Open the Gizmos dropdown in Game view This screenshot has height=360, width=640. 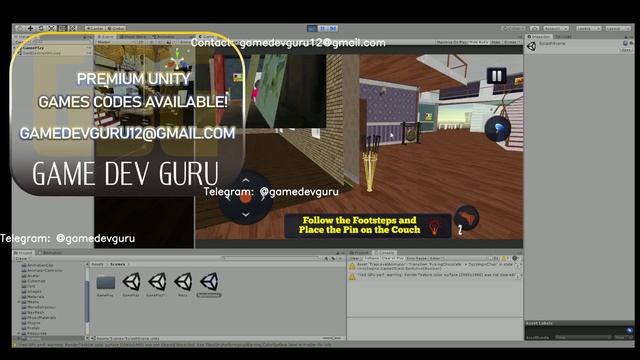(x=511, y=42)
